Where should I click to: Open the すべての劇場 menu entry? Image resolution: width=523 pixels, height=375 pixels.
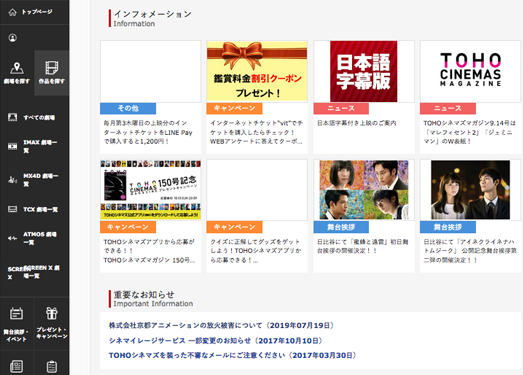tap(39, 117)
